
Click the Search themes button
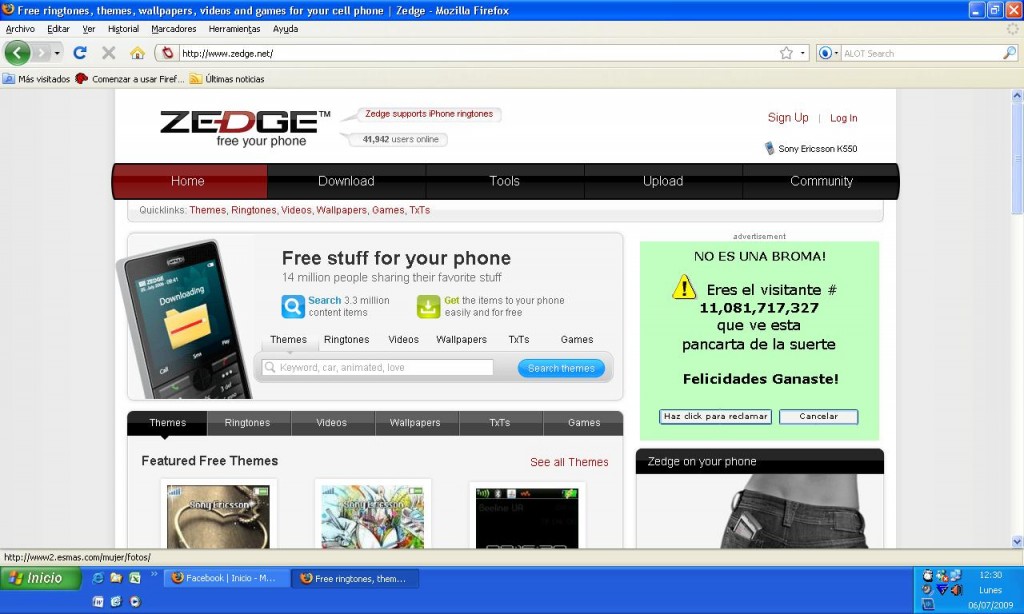point(561,368)
